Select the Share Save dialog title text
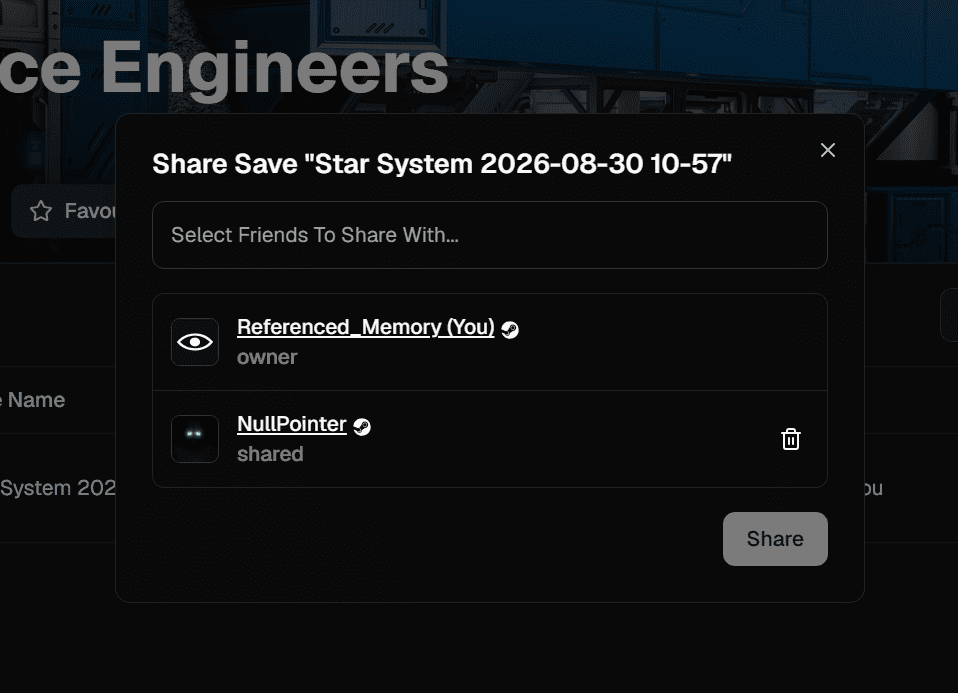958x693 pixels. coord(442,164)
